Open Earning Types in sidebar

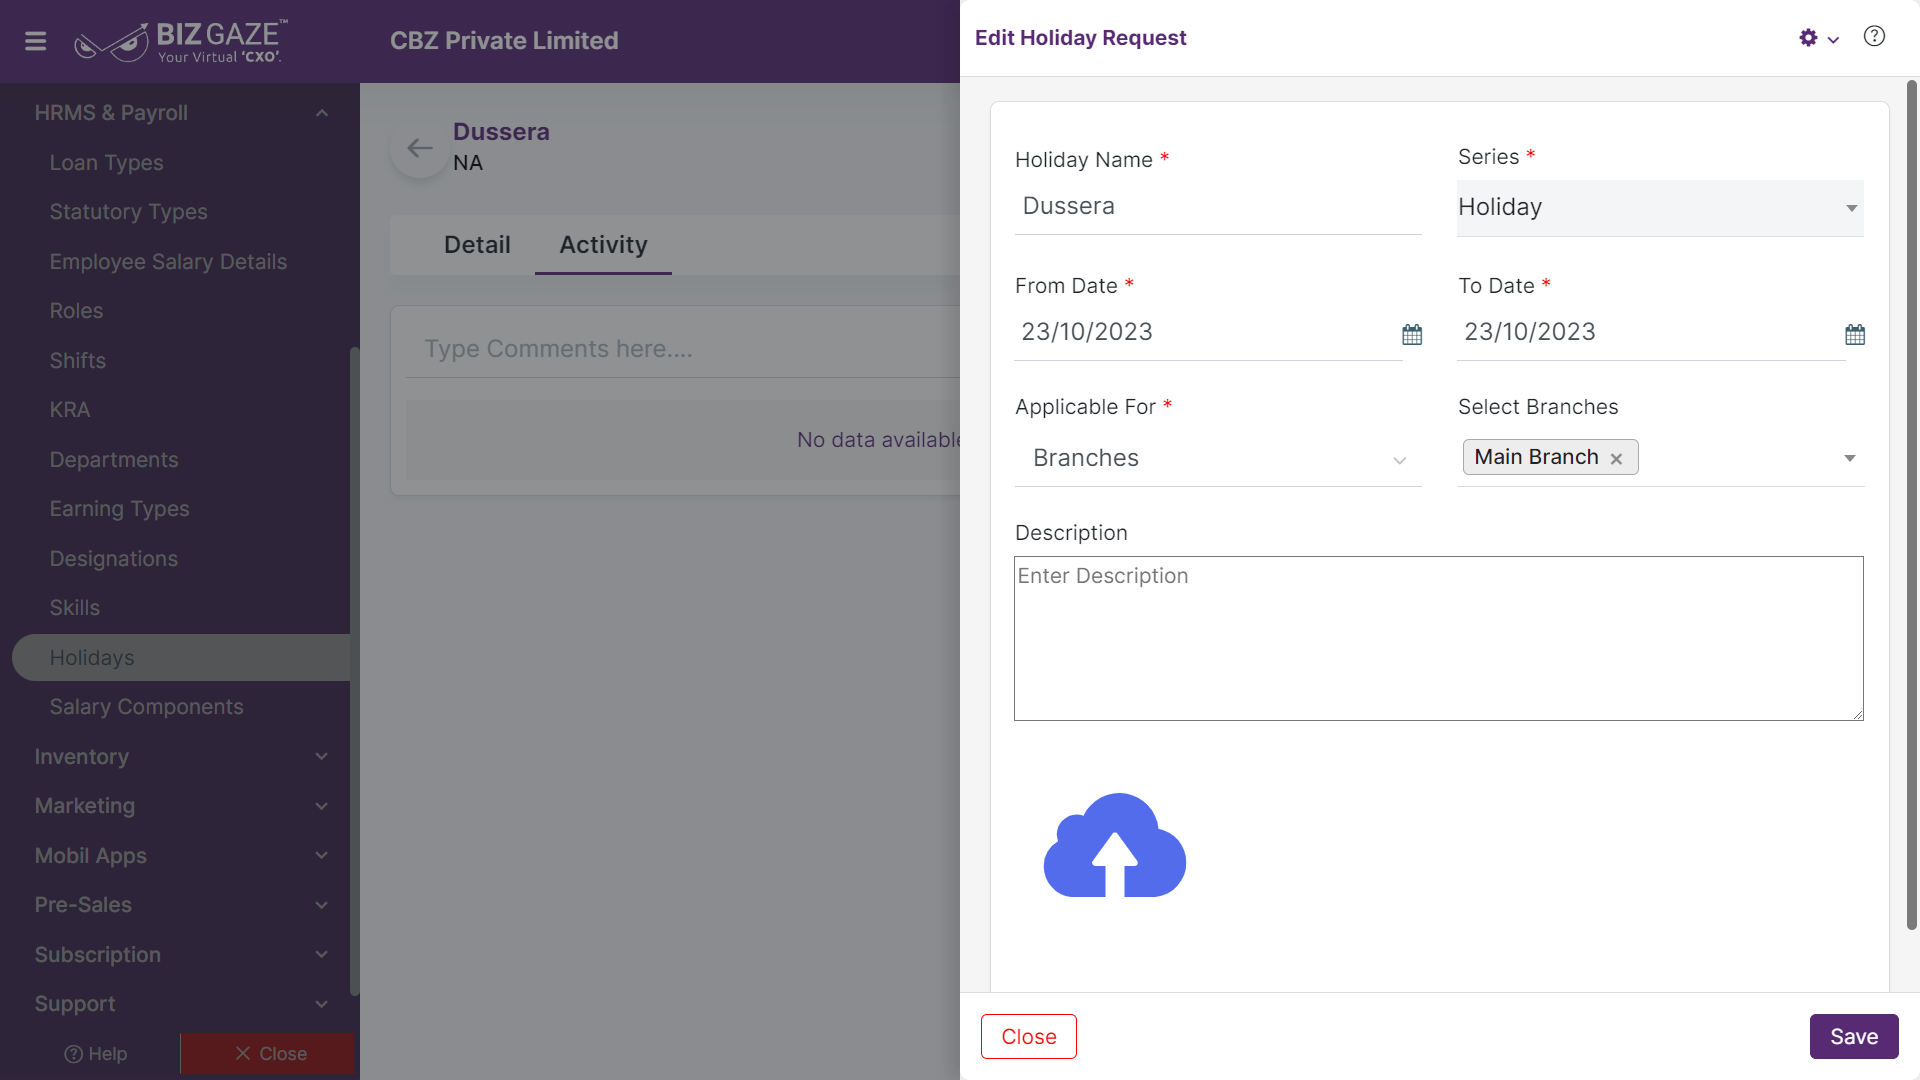[119, 509]
